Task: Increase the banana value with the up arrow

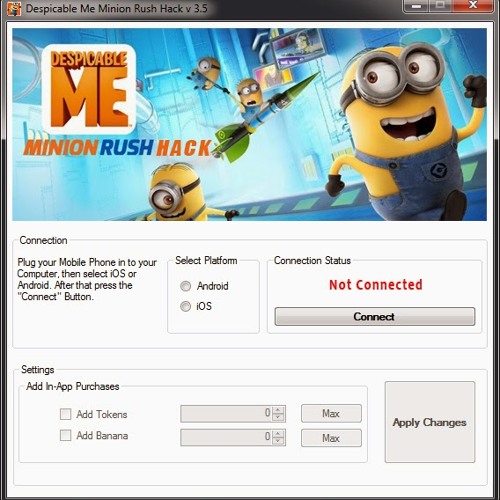Action: (278, 433)
